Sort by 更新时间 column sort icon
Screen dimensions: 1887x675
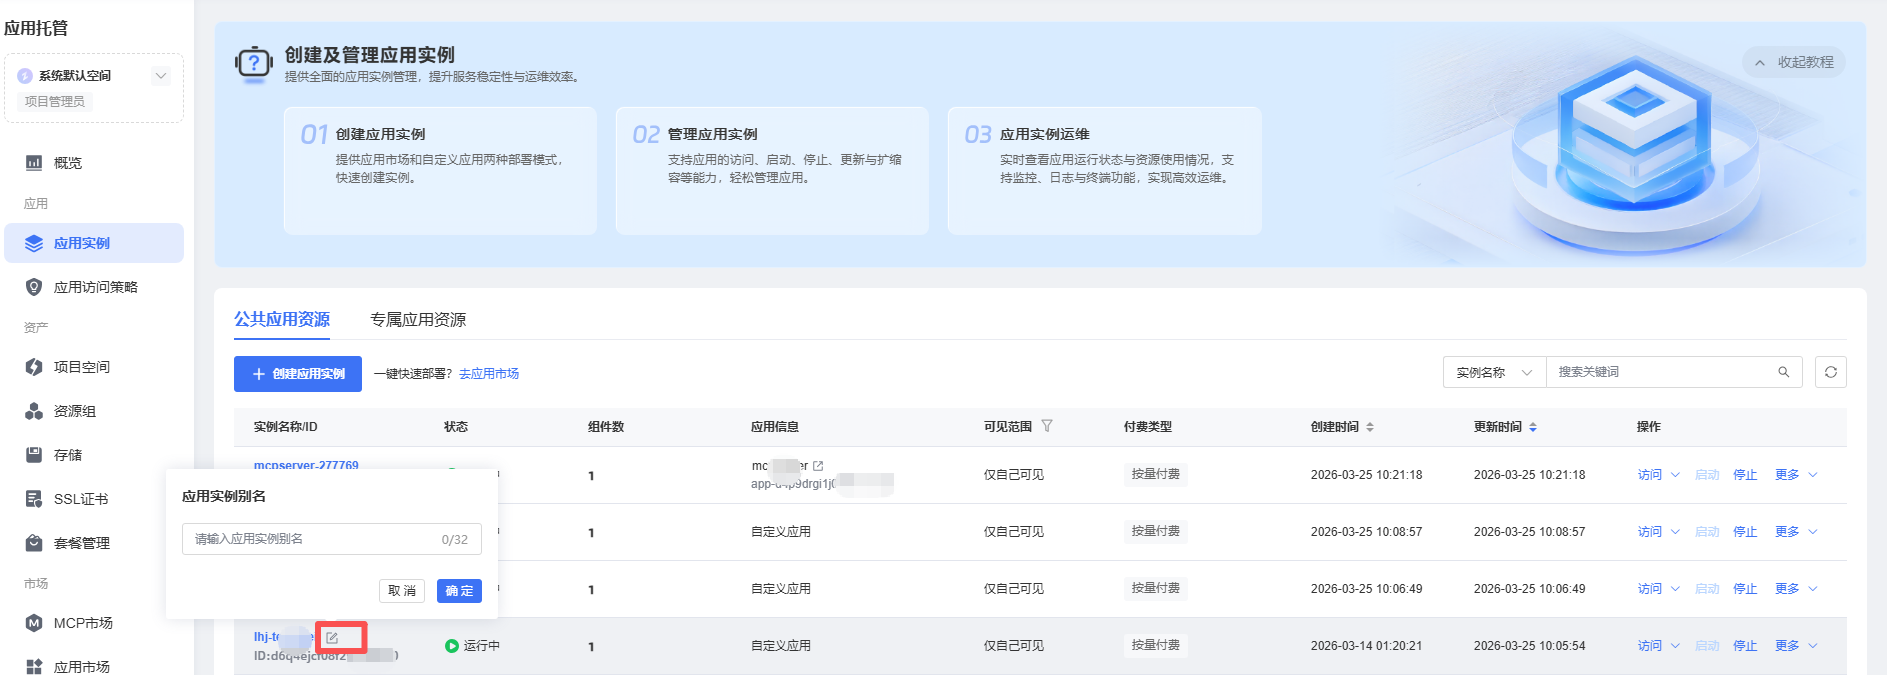tap(1533, 427)
